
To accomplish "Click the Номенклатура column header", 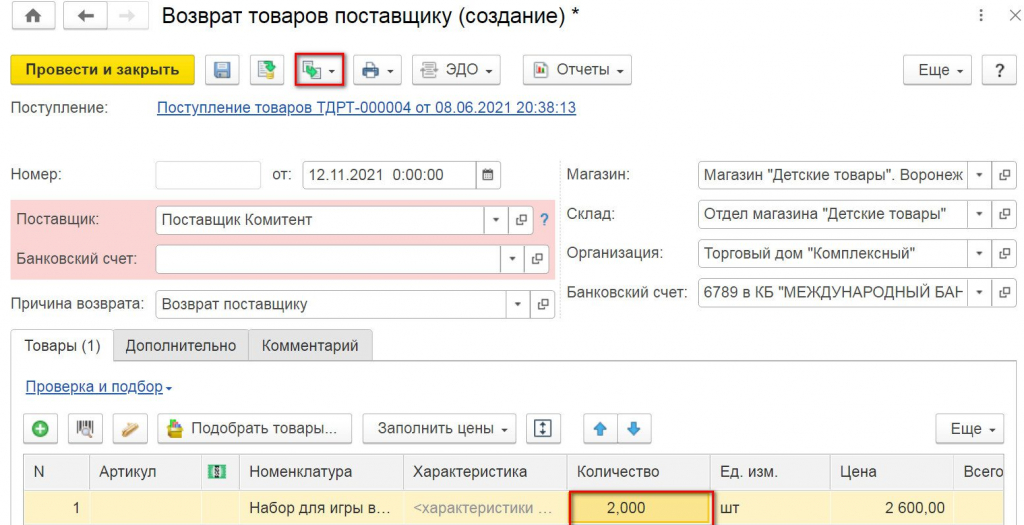I will (322, 472).
